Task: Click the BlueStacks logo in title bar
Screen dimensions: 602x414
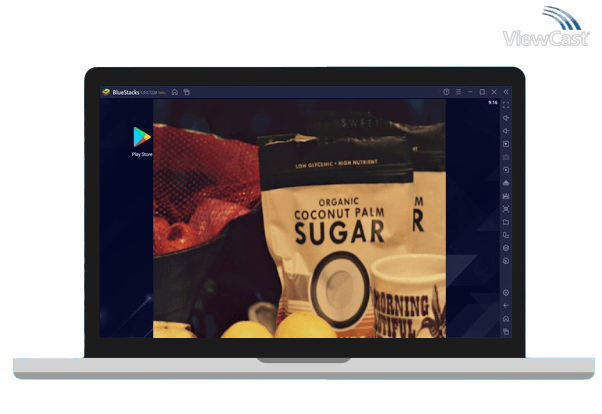Action: pos(106,92)
